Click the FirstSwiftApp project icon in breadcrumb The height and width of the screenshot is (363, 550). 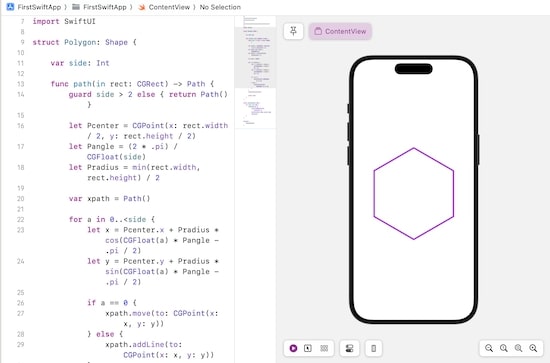[11, 7]
